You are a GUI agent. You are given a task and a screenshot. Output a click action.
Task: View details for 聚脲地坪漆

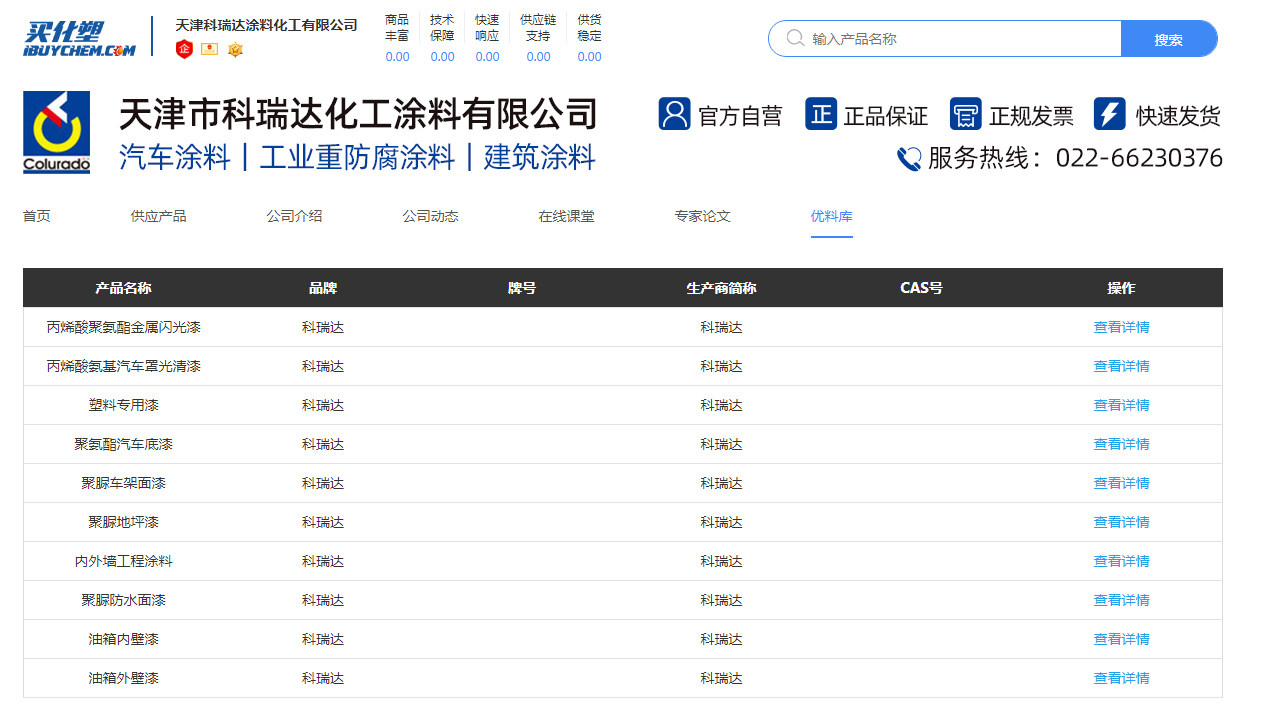1121,522
